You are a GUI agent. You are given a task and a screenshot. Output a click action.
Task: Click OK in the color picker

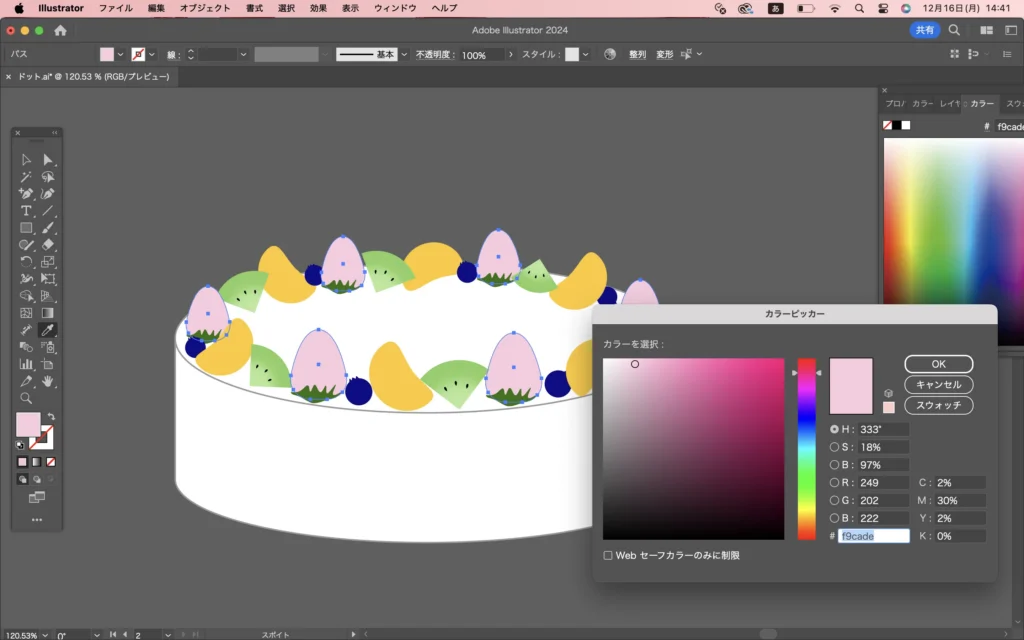pyautogui.click(x=938, y=364)
